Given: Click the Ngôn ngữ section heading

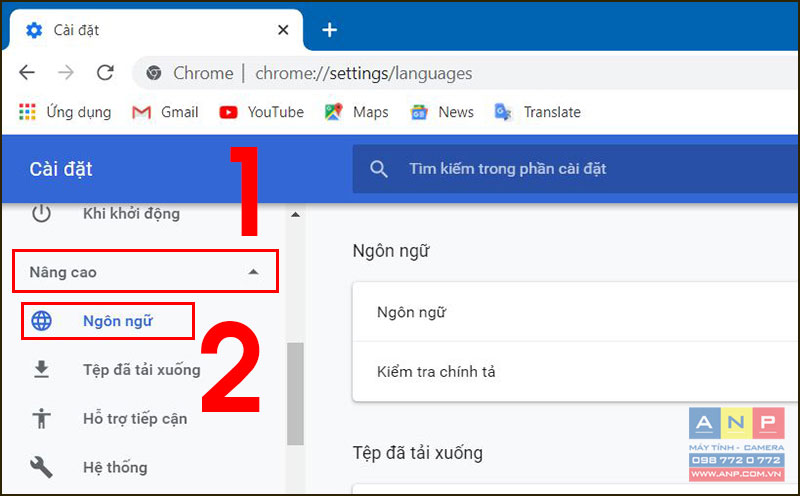Looking at the screenshot, I should [391, 251].
